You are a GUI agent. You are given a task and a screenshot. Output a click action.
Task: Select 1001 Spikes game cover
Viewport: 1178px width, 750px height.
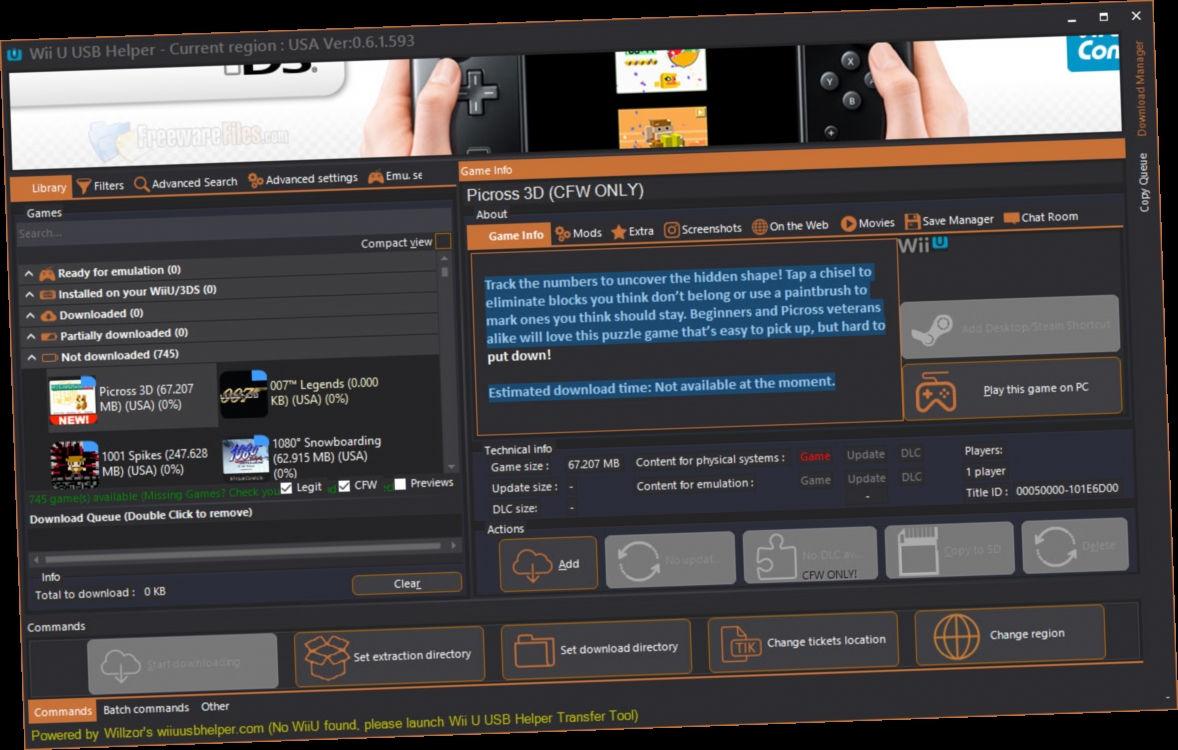coord(74,464)
